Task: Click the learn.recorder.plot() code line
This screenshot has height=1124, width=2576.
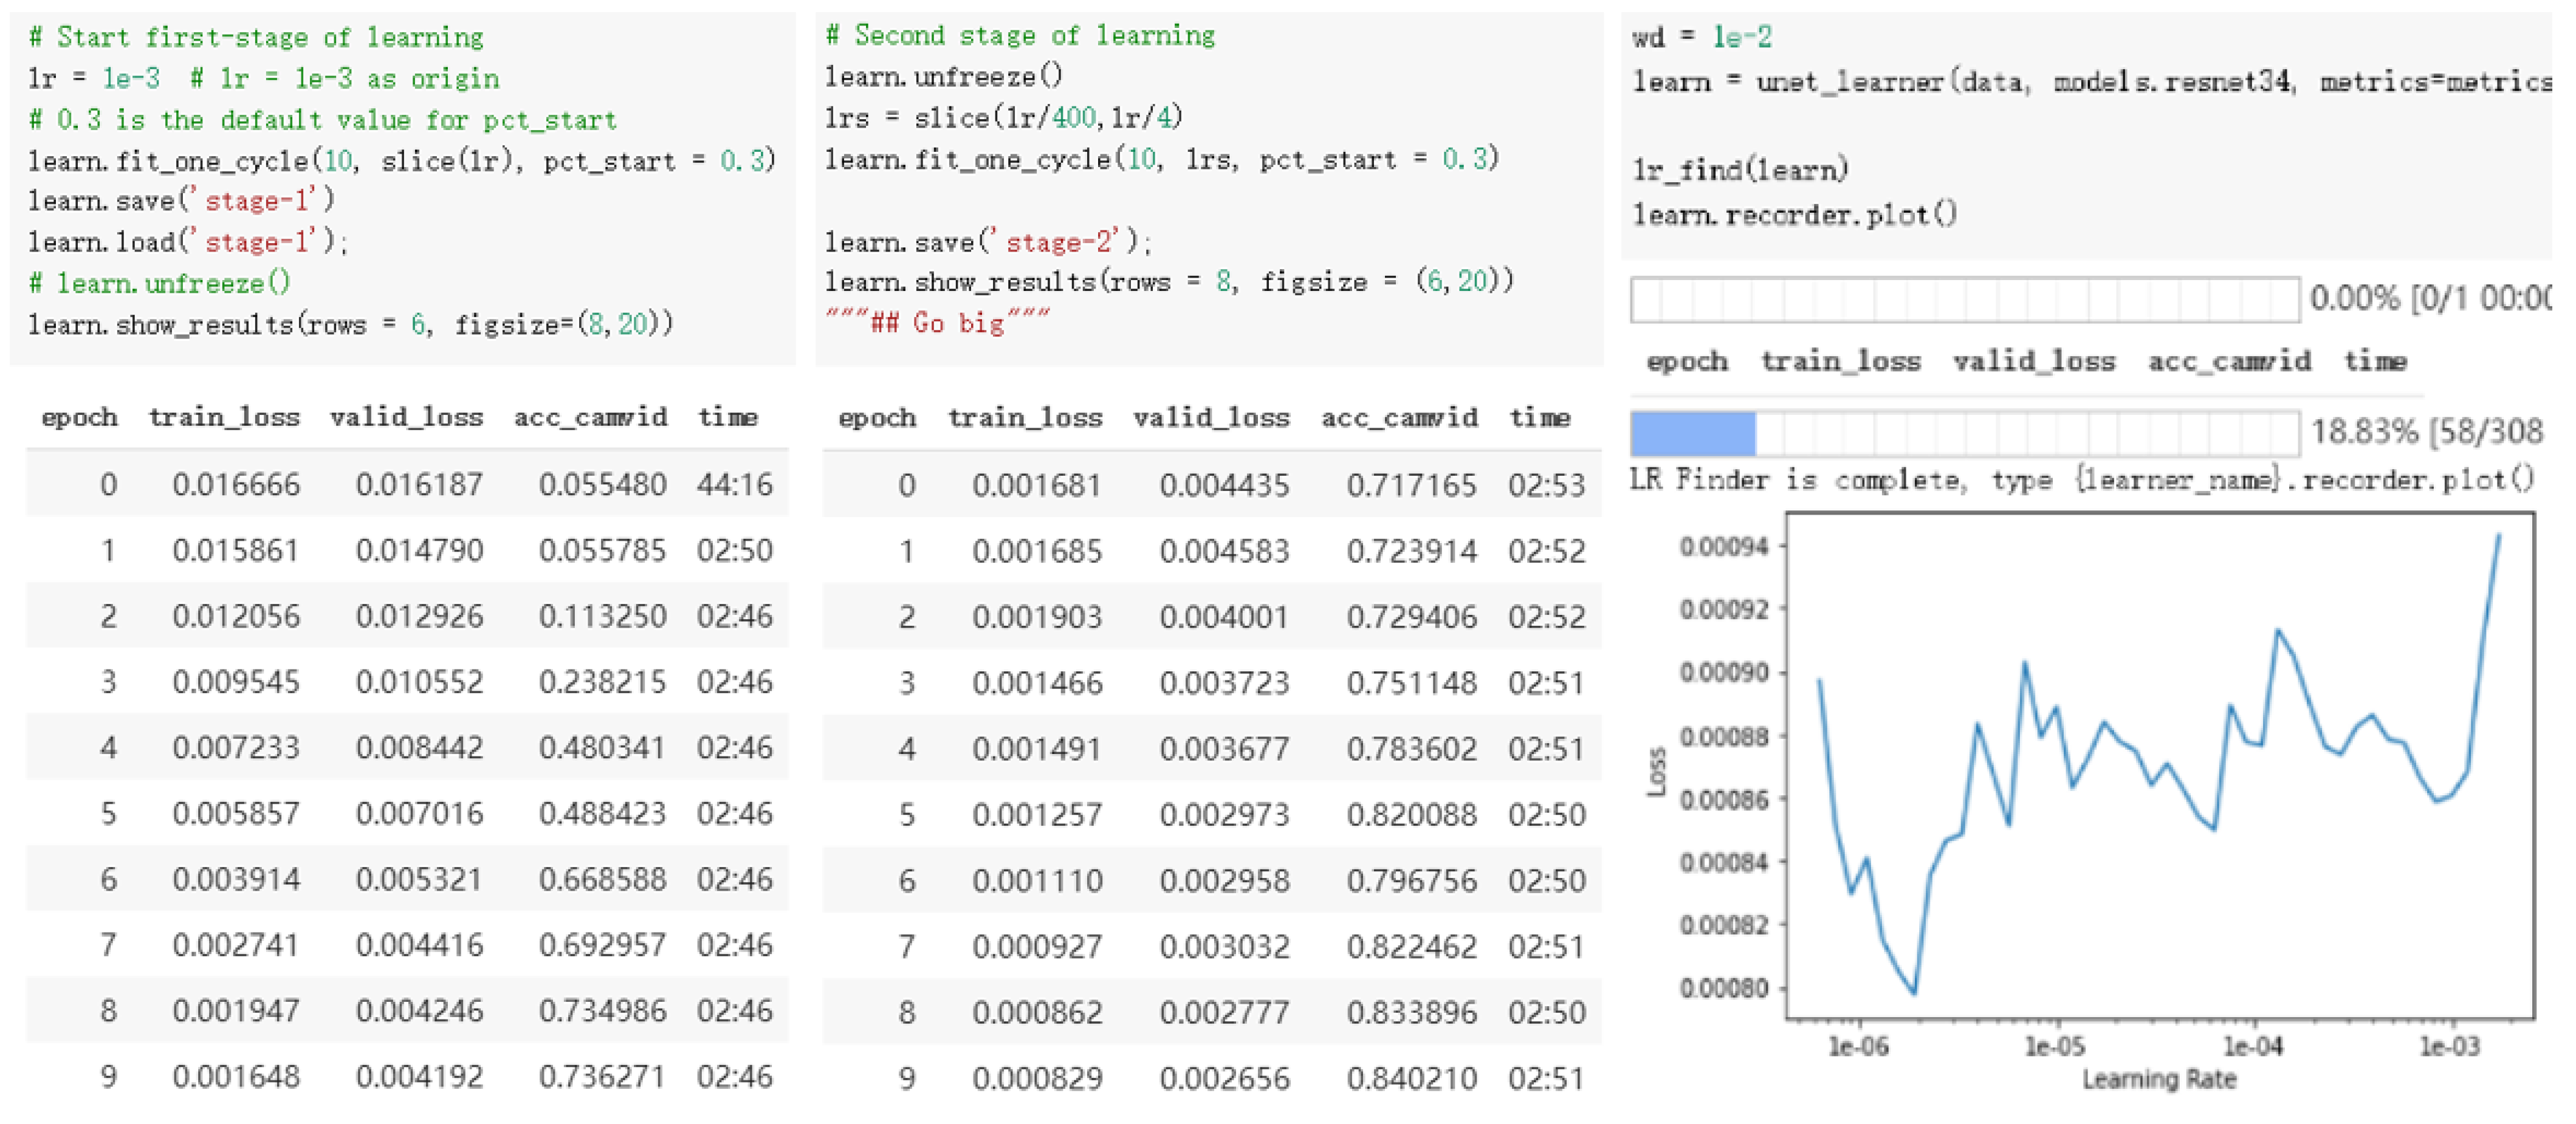Action: [1794, 214]
